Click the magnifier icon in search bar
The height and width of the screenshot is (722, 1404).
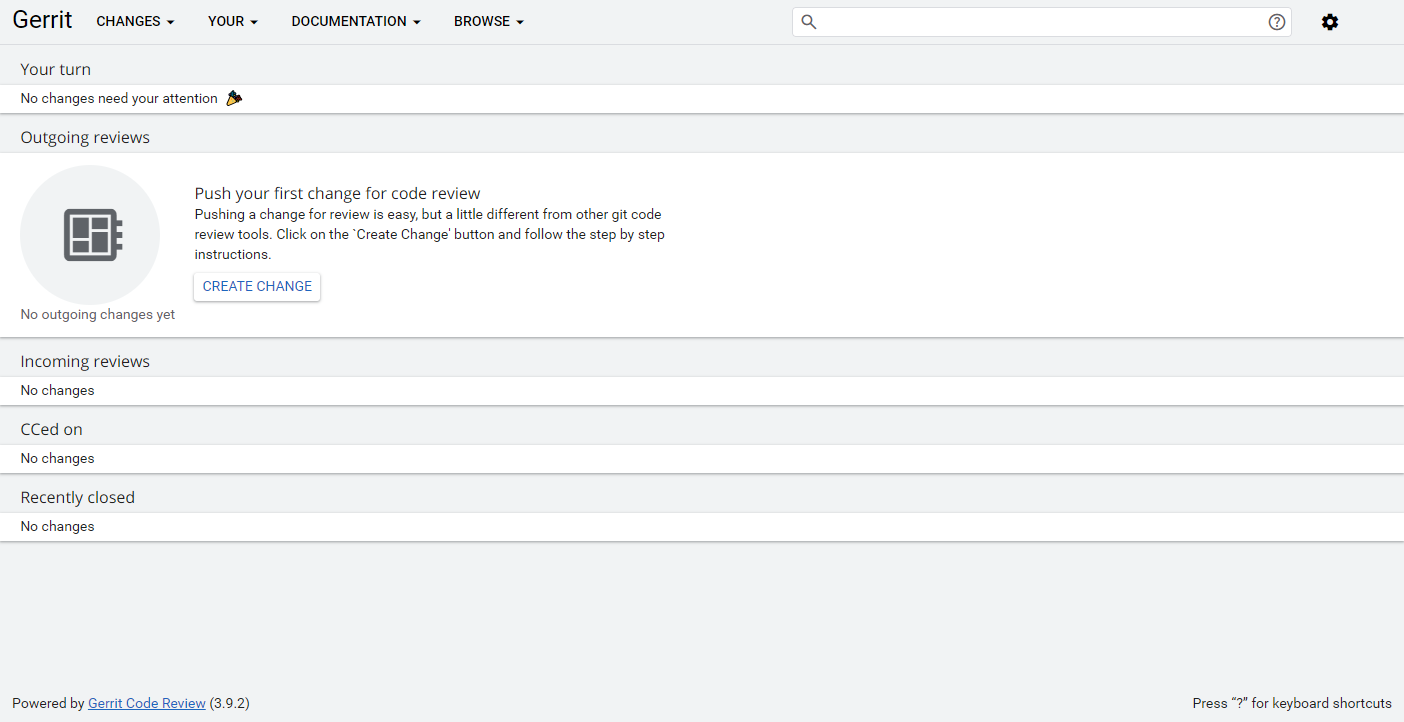[809, 22]
